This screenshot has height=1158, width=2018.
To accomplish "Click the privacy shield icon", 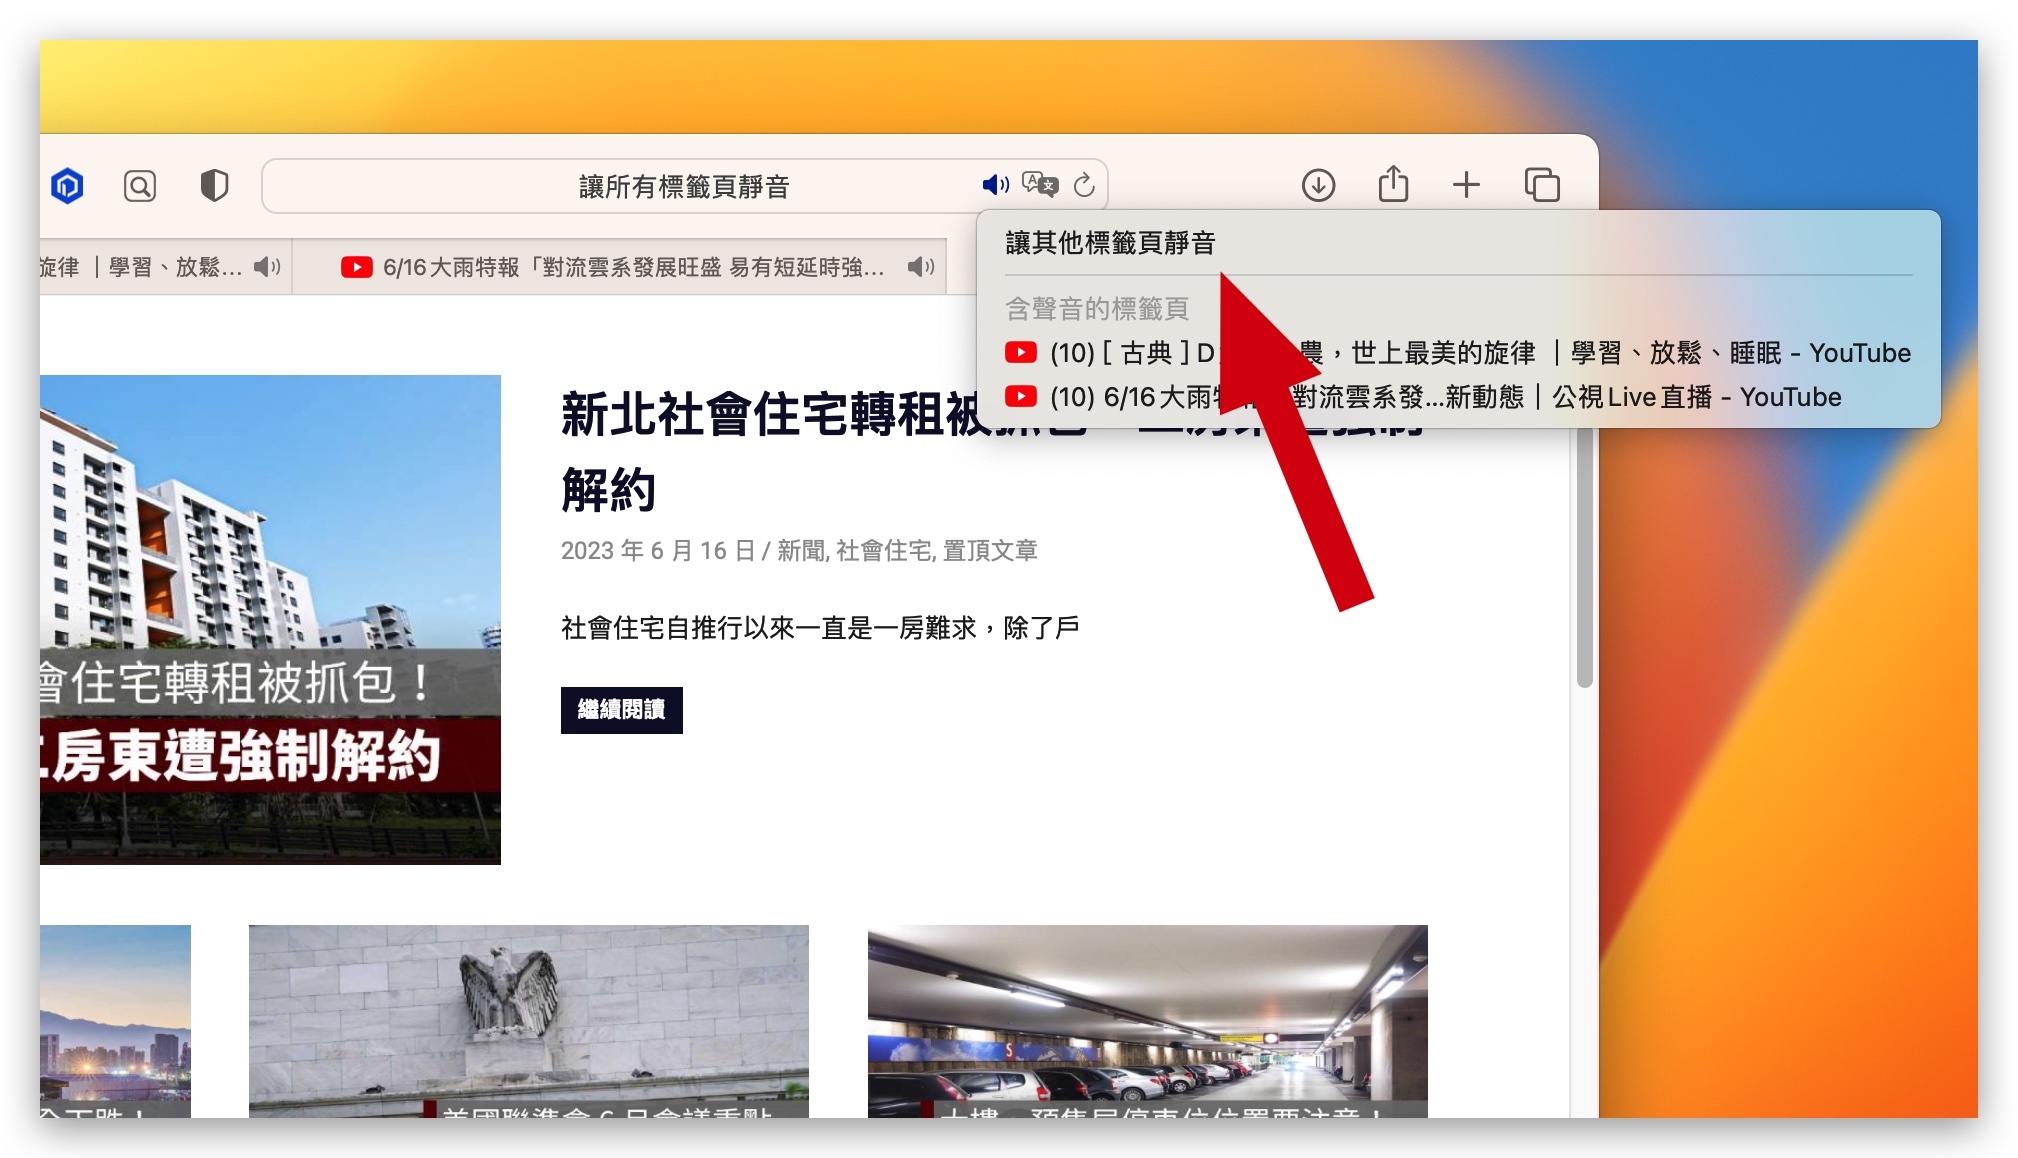I will tap(214, 186).
